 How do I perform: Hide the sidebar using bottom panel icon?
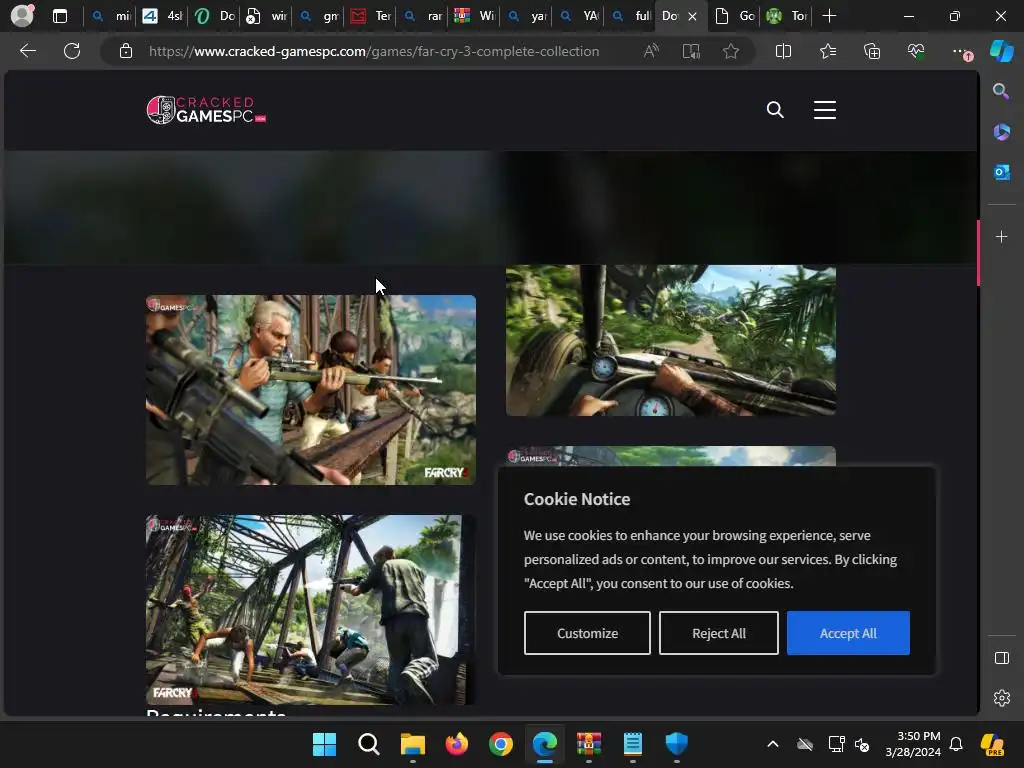1001,658
